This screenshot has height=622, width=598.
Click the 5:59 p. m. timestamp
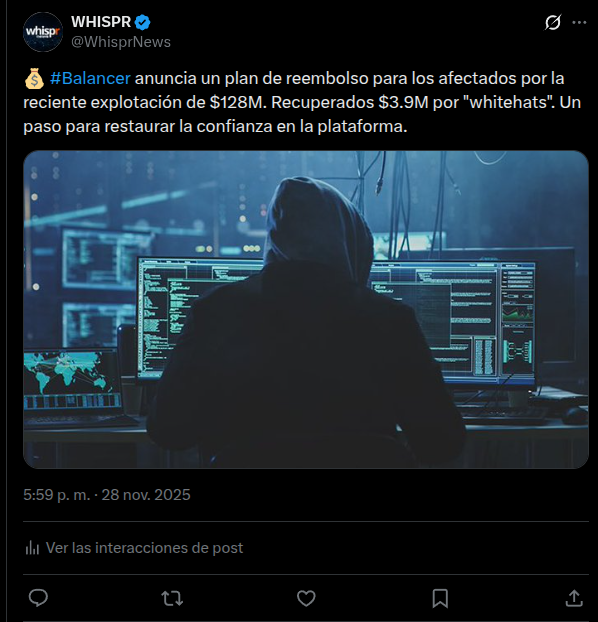[57, 495]
